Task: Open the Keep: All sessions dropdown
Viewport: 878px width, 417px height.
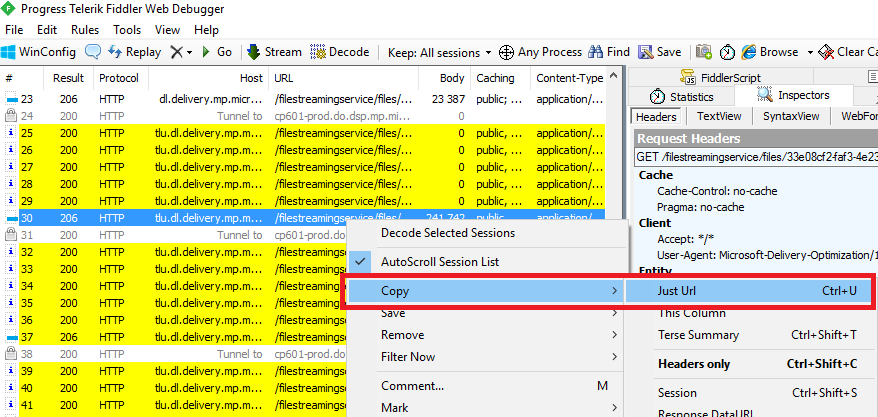Action: 439,52
